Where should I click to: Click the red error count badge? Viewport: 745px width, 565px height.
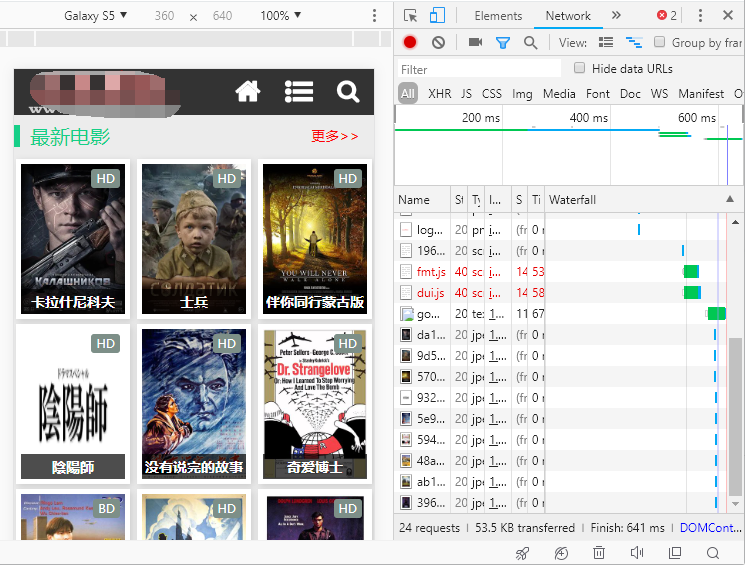click(x=667, y=16)
